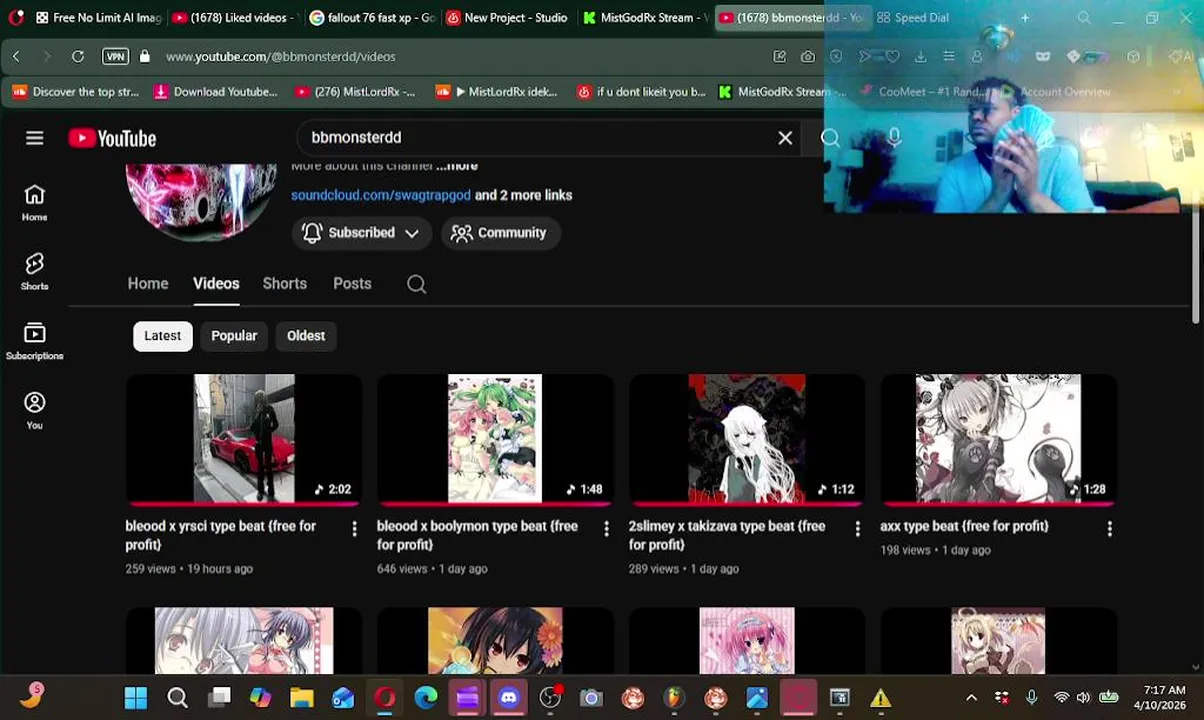The width and height of the screenshot is (1204, 720).
Task: Switch to 'Free No Limit AI Imag' tab
Action: [x=97, y=18]
